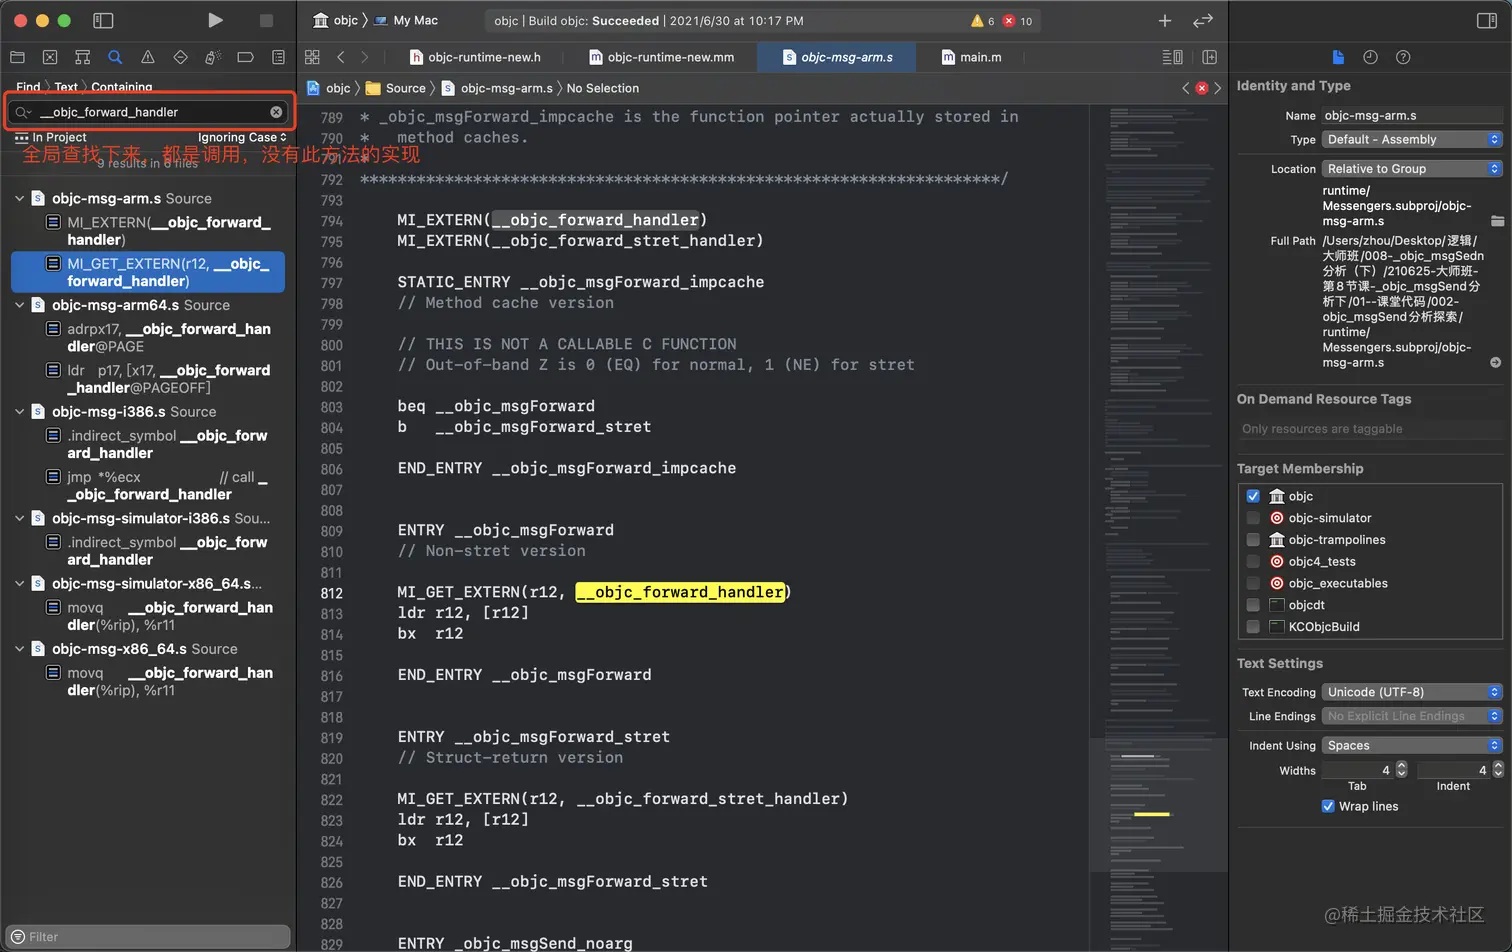The image size is (1512, 952).
Task: Increase Tab width stepper
Action: click(x=1401, y=766)
